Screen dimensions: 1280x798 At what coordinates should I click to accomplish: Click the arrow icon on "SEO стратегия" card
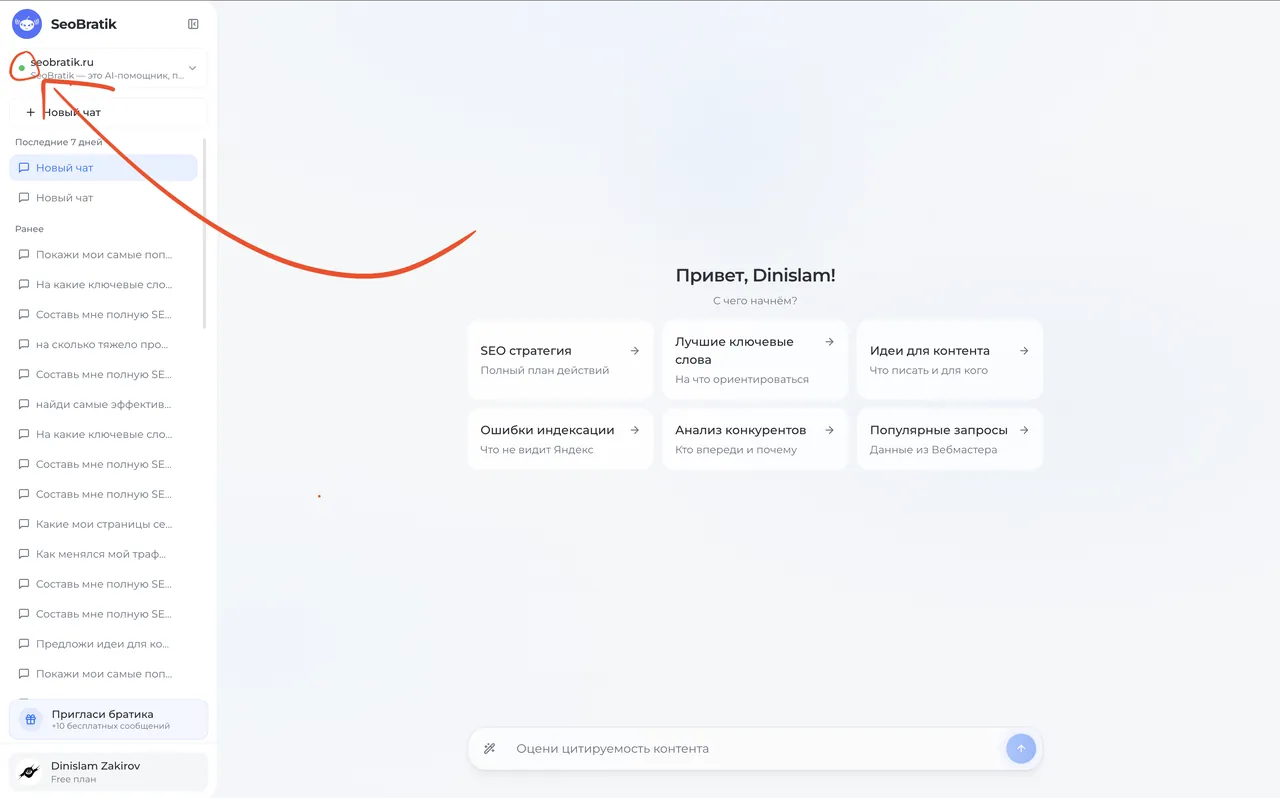(x=634, y=350)
